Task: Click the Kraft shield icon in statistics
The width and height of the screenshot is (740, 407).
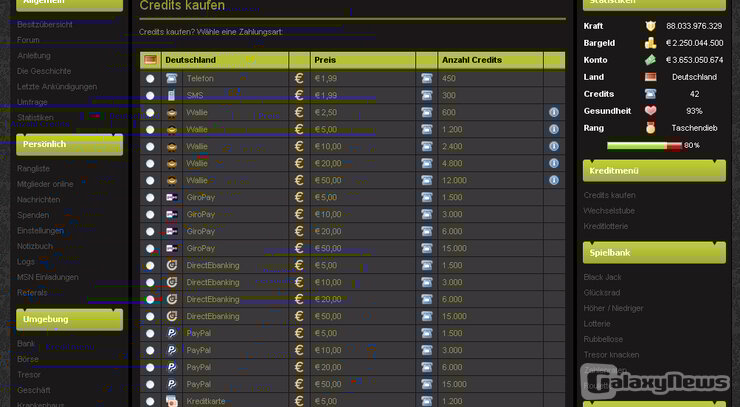Action: (650, 26)
